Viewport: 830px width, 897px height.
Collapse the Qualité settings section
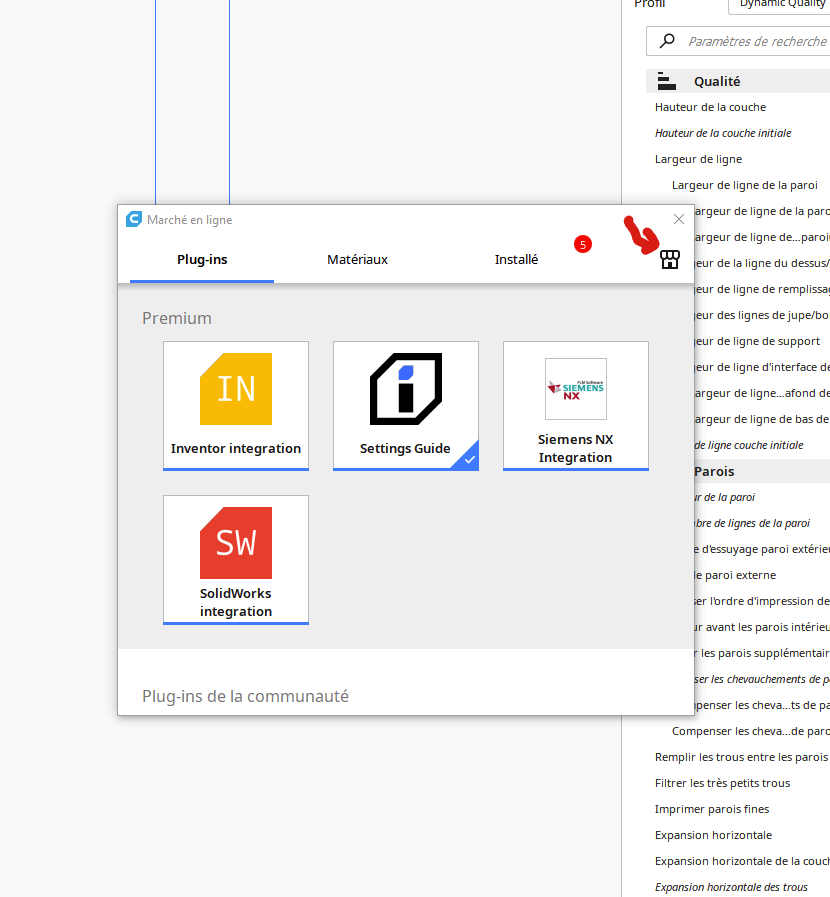(738, 81)
